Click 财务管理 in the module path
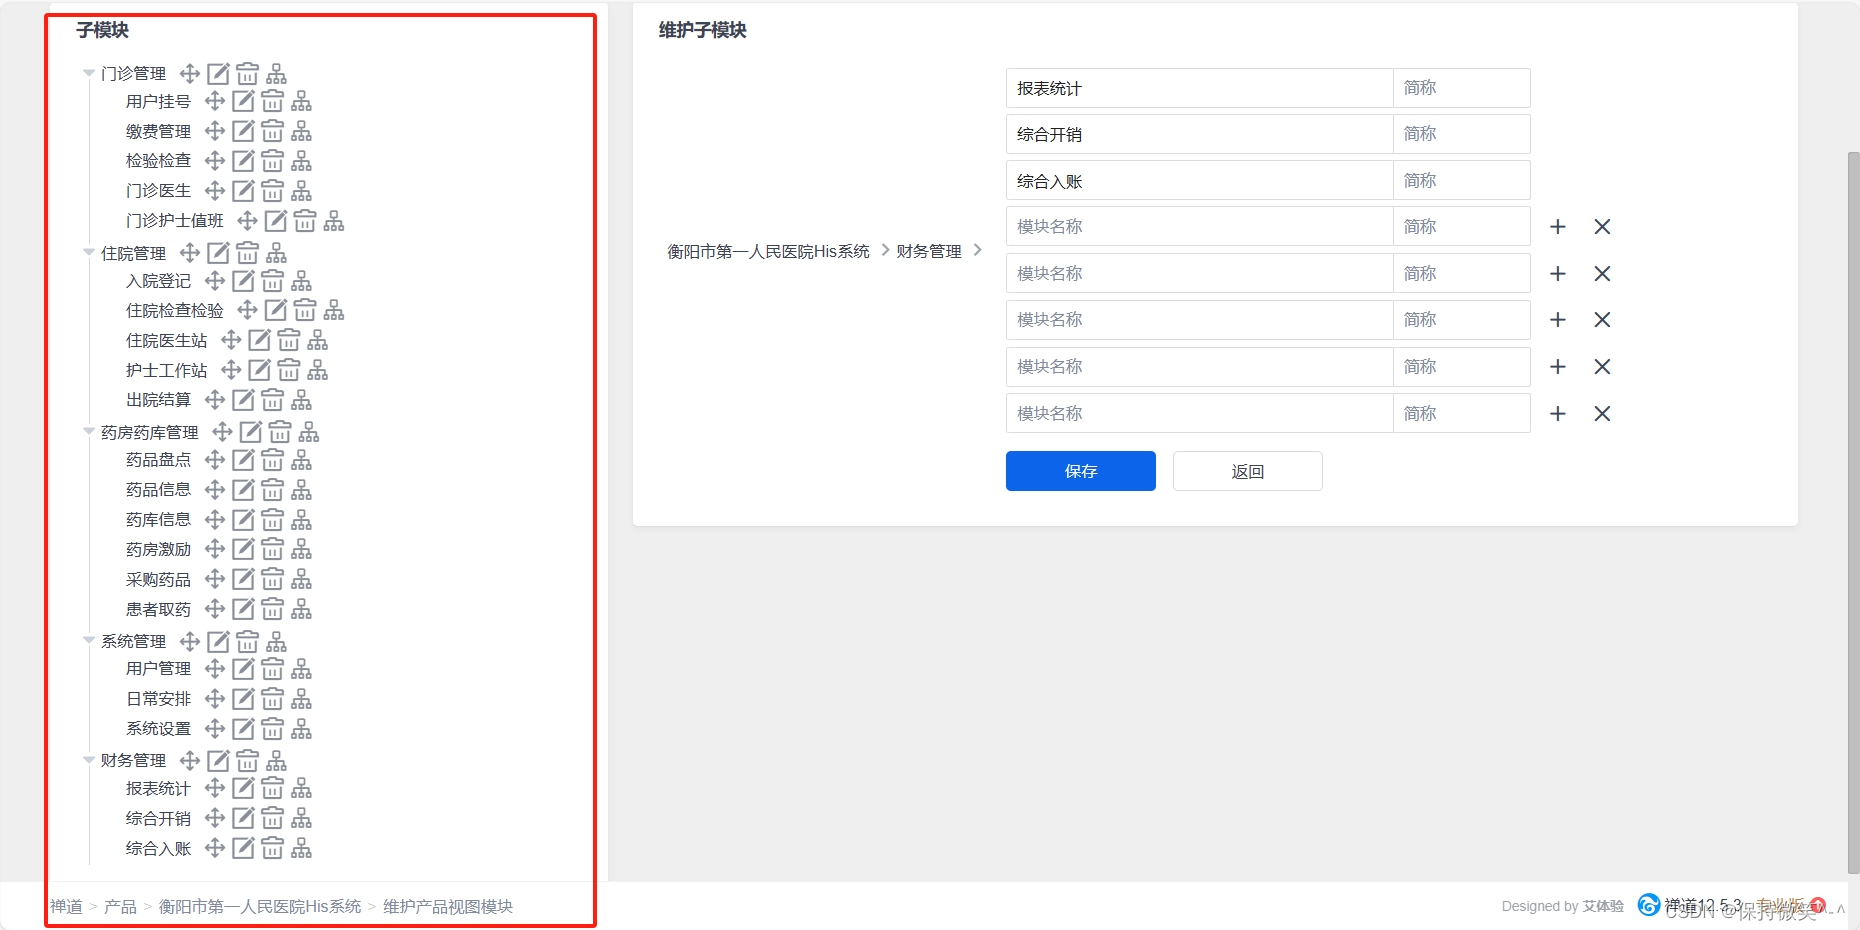This screenshot has width=1860, height=930. point(929,251)
